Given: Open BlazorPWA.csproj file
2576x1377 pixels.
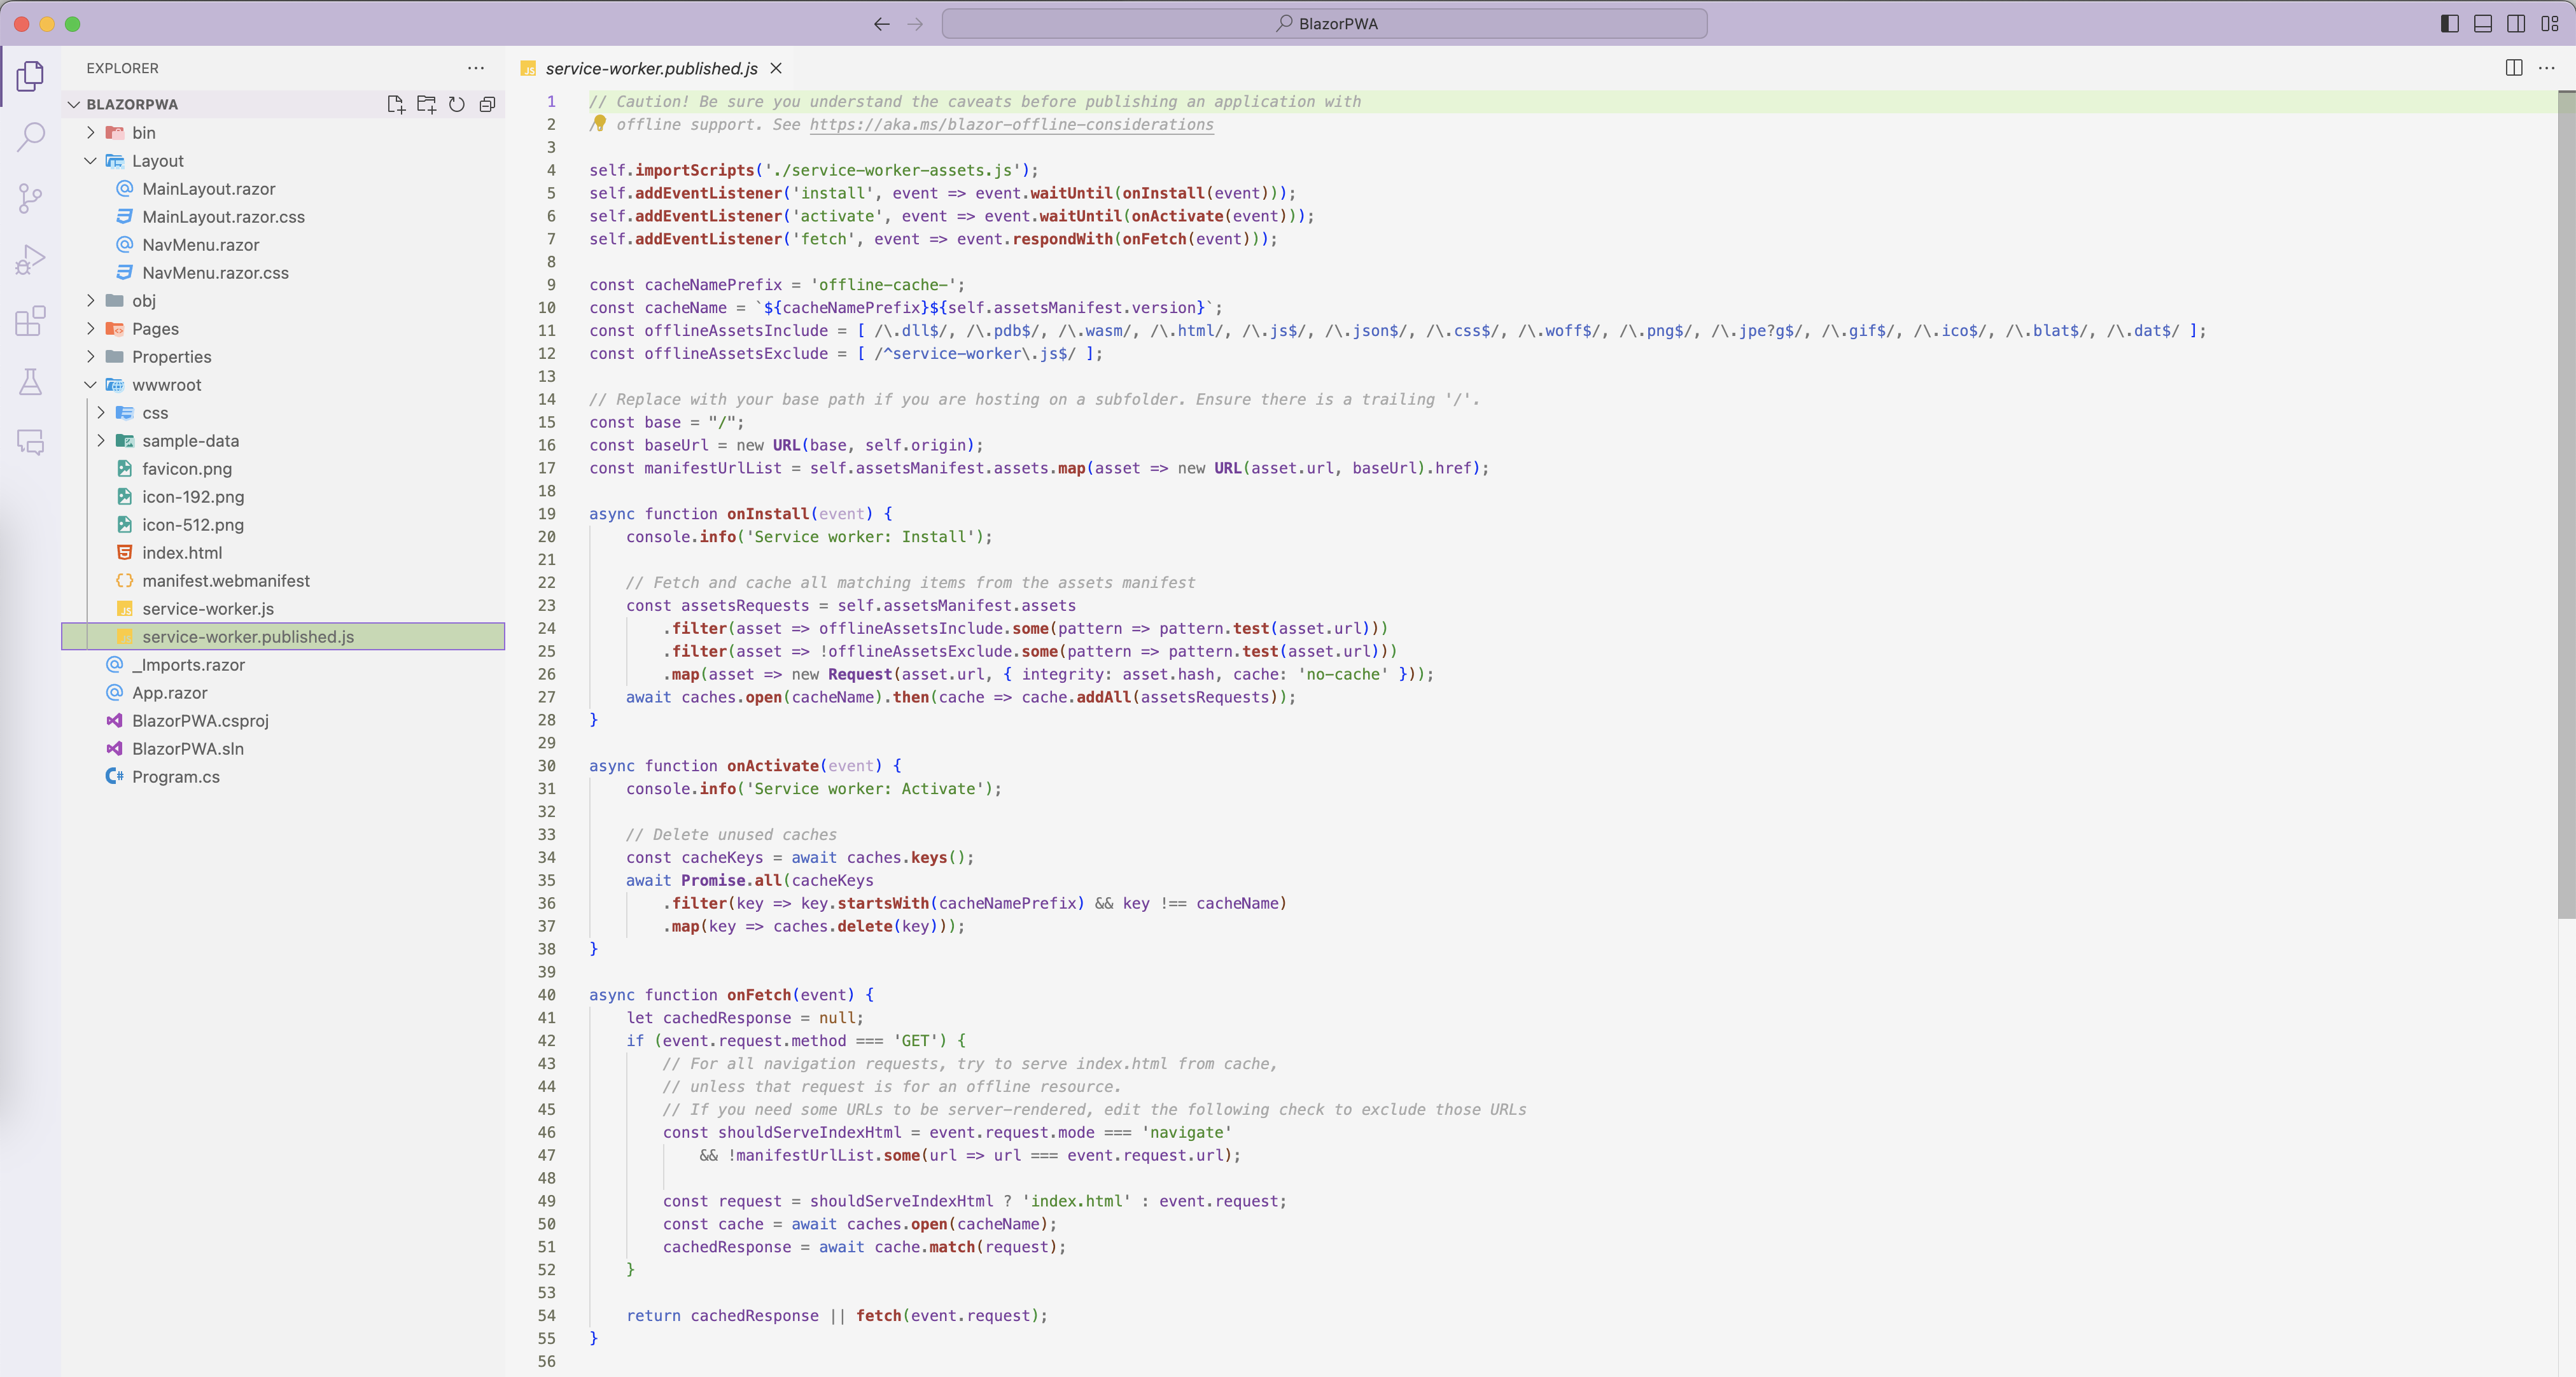Looking at the screenshot, I should 283,720.
